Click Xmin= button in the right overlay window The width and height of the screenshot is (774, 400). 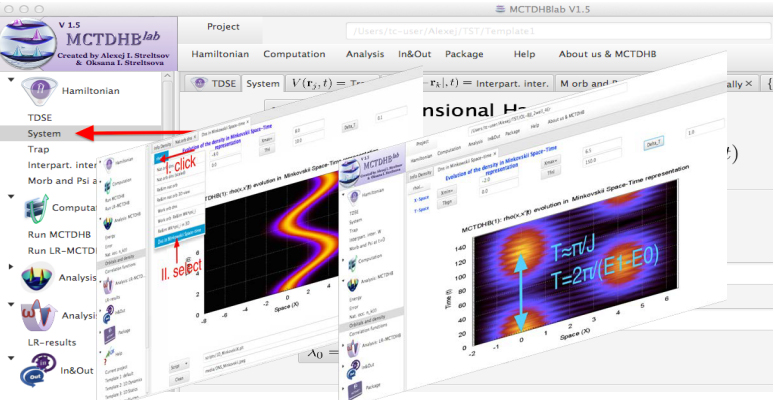point(446,192)
